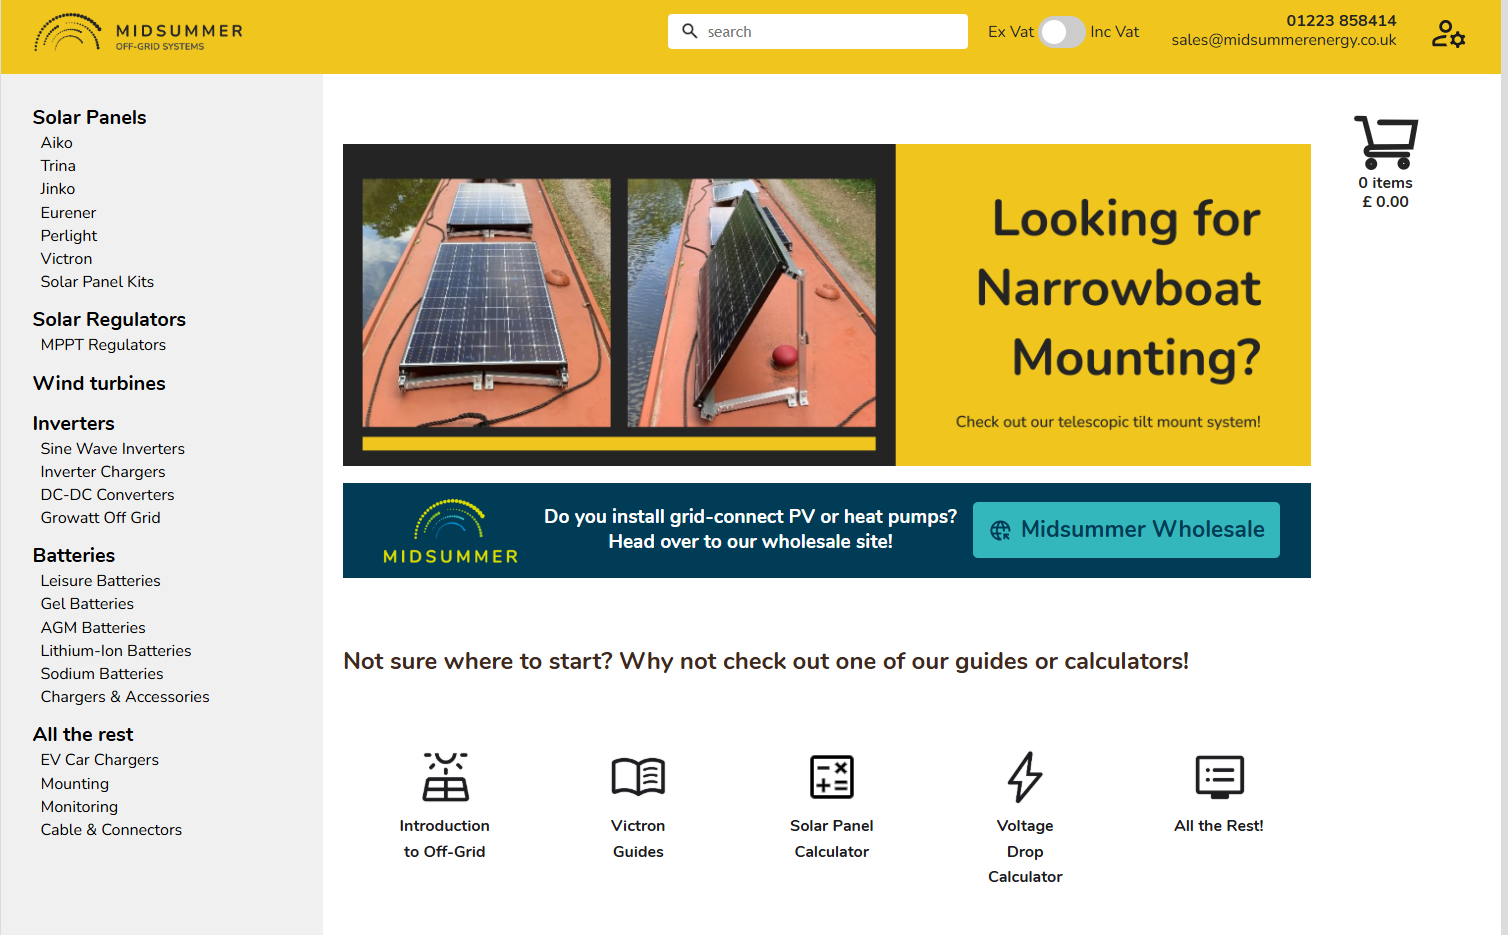
Task: Select MPPT Regulators in the sidebar
Action: (x=103, y=345)
